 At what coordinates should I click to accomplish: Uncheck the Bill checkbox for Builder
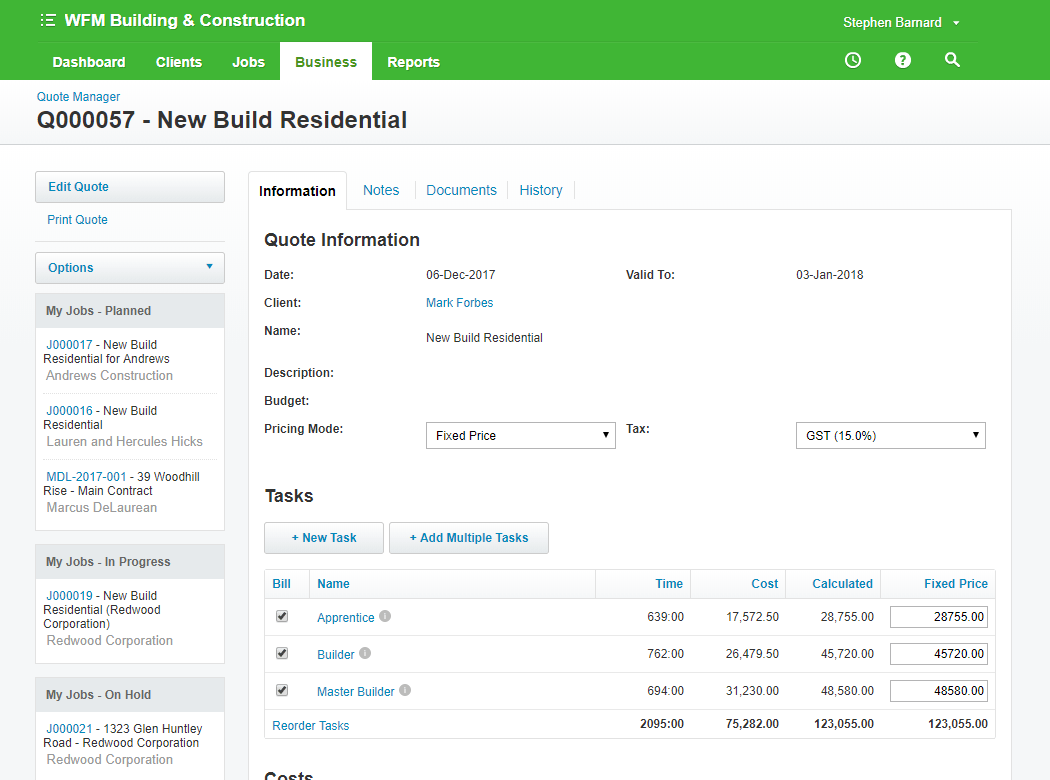[282, 653]
